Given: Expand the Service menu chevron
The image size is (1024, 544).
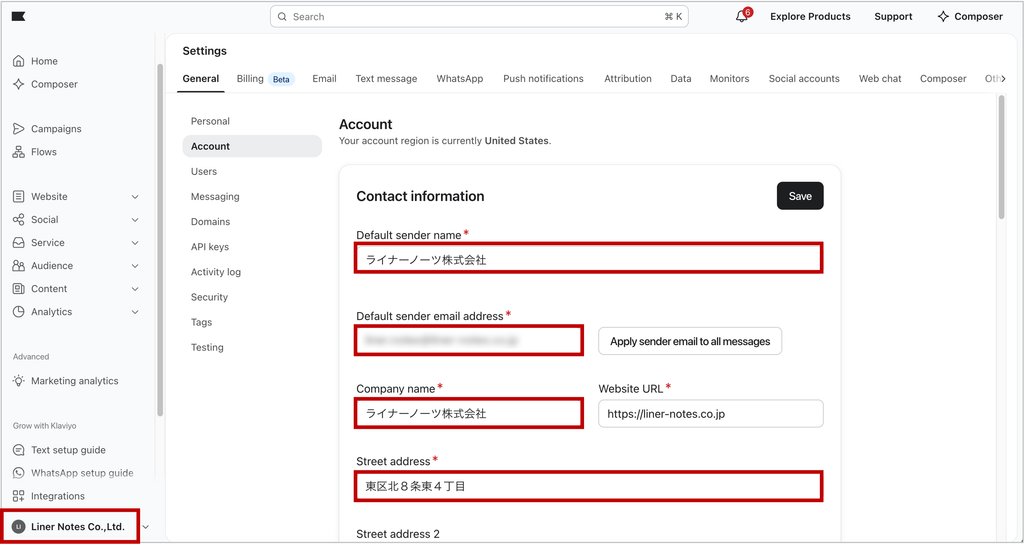Looking at the screenshot, I should 135,242.
